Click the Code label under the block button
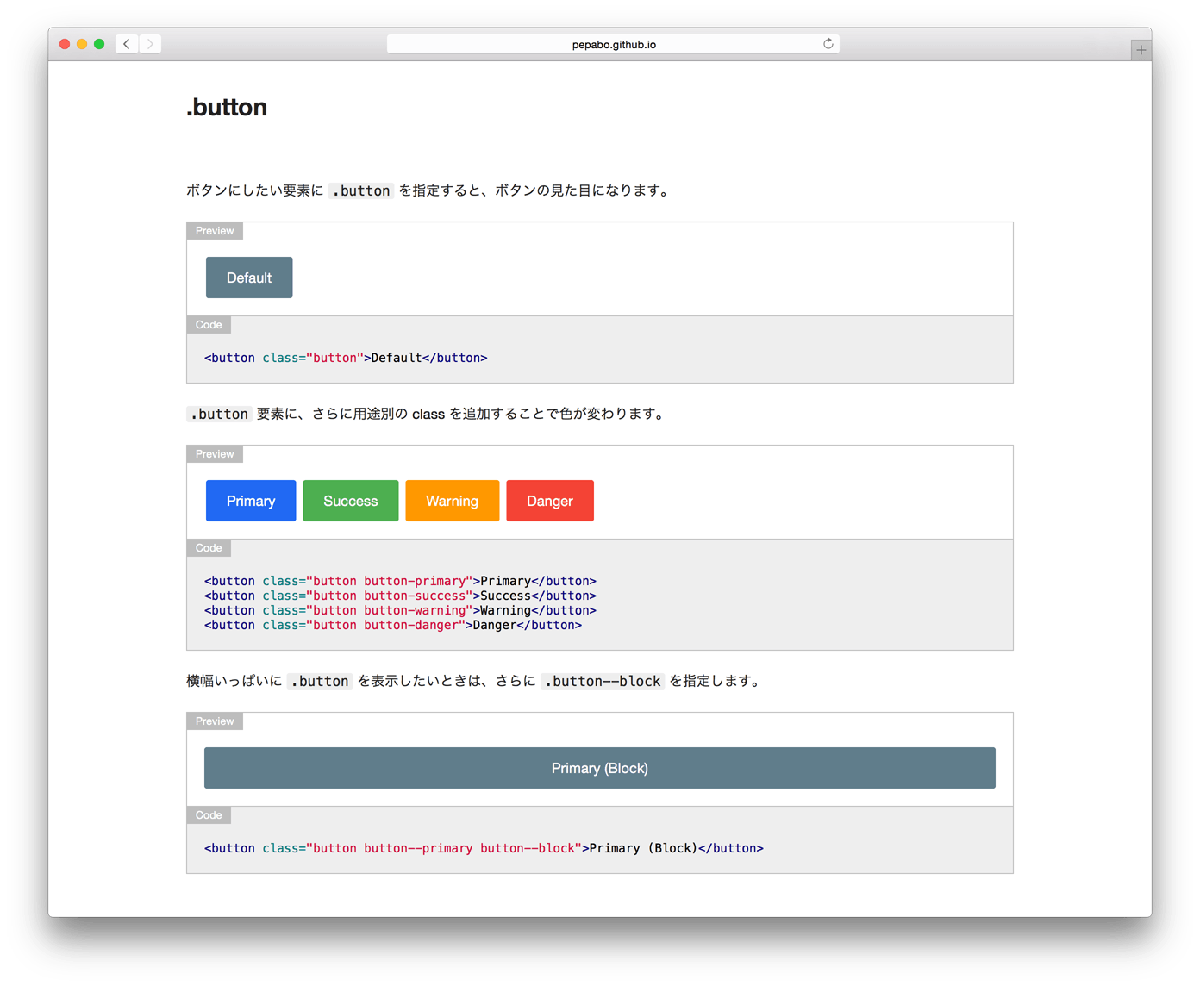The height and width of the screenshot is (986, 1200). [x=209, y=815]
